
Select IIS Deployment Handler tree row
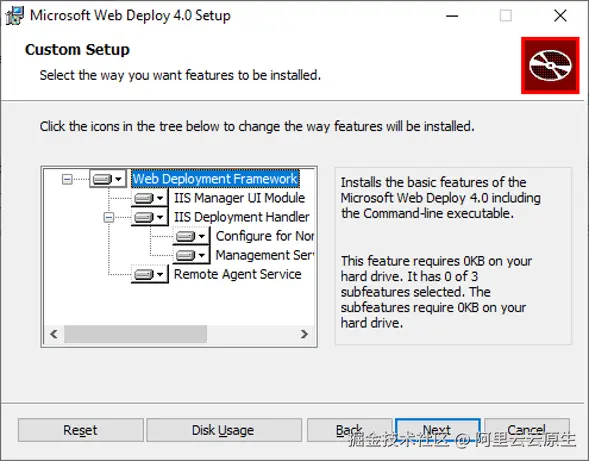(242, 217)
